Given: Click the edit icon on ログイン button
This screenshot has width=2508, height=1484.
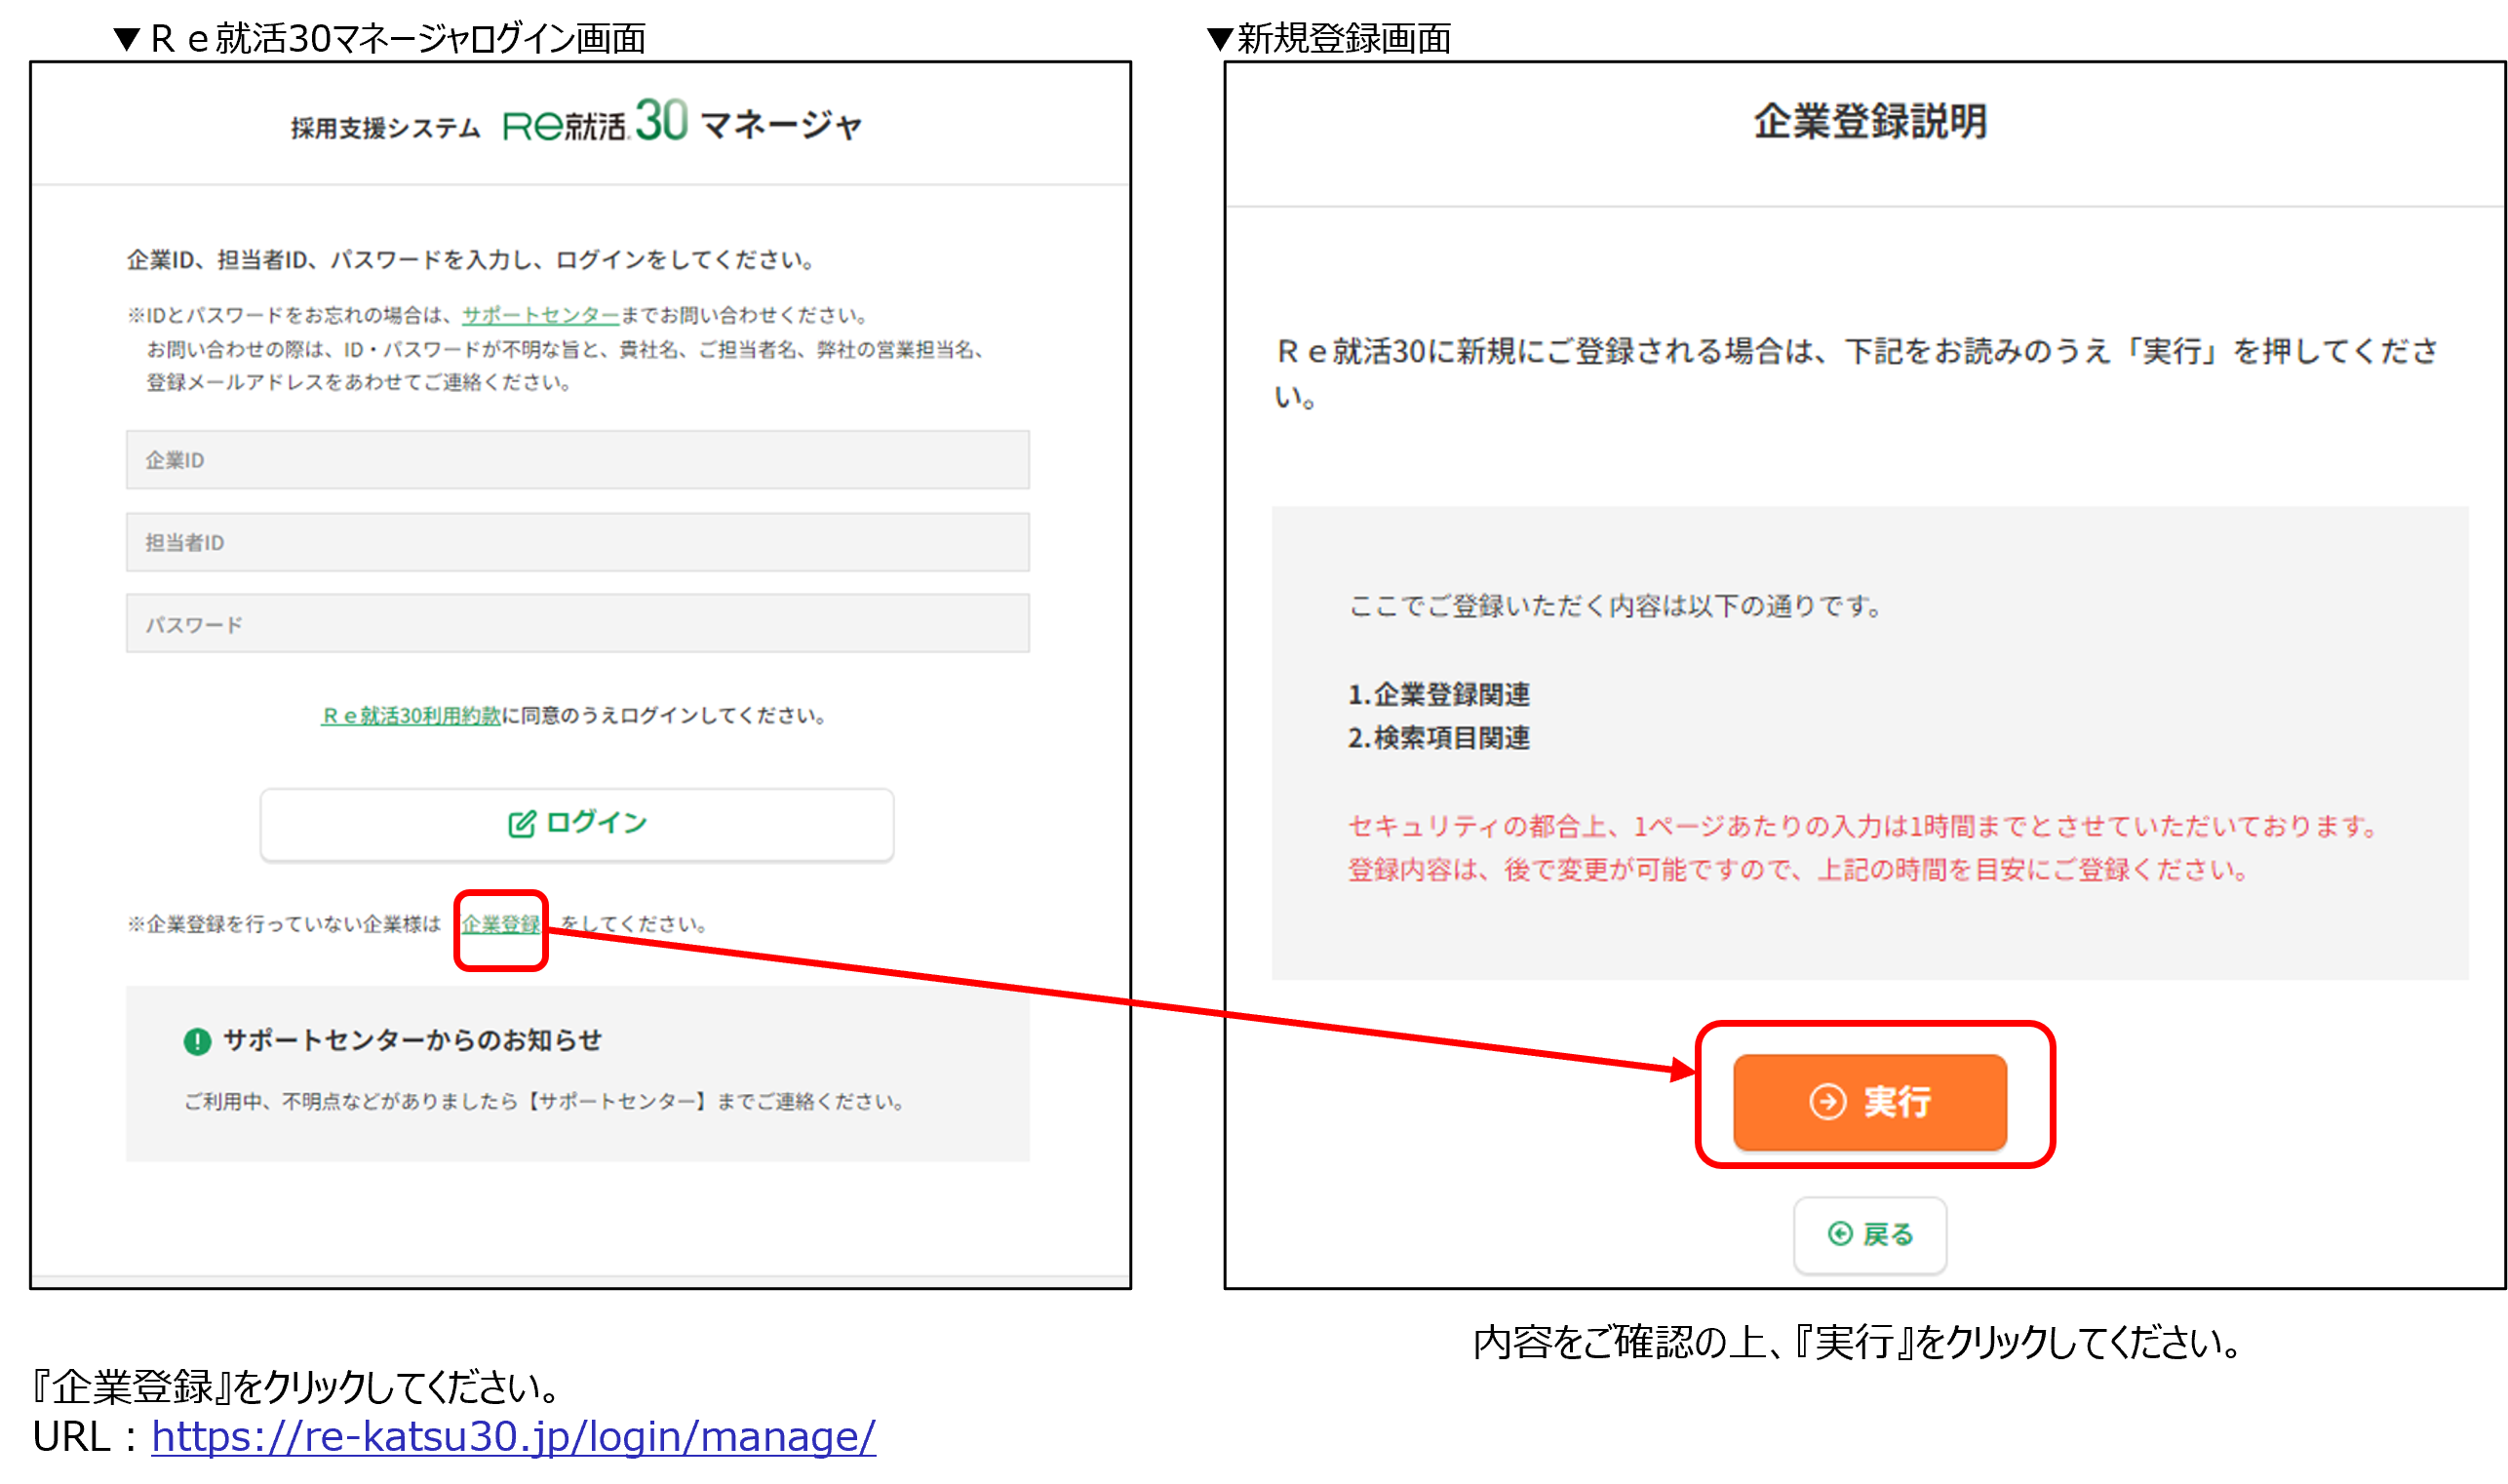Looking at the screenshot, I should pos(522,824).
